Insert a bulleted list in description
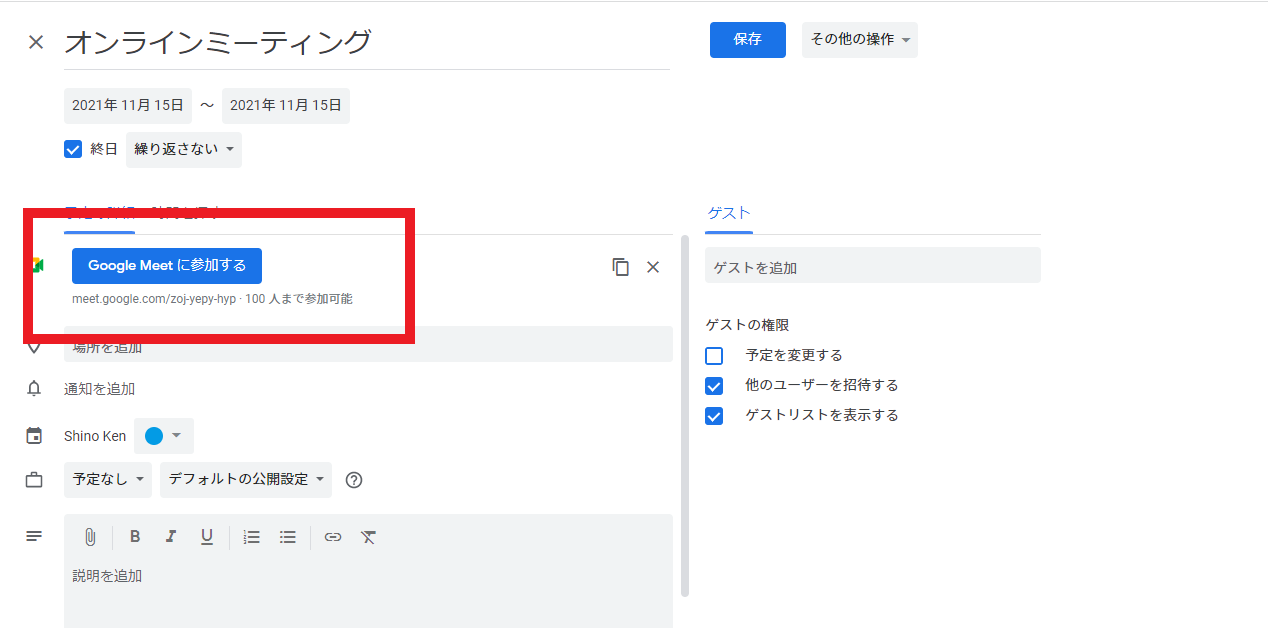 [288, 537]
